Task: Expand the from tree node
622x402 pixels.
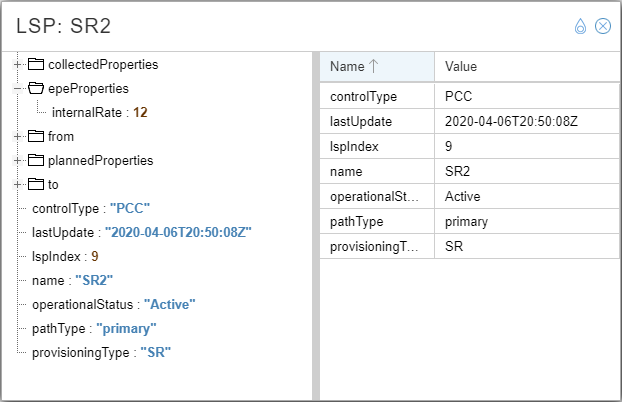Action: pos(17,136)
